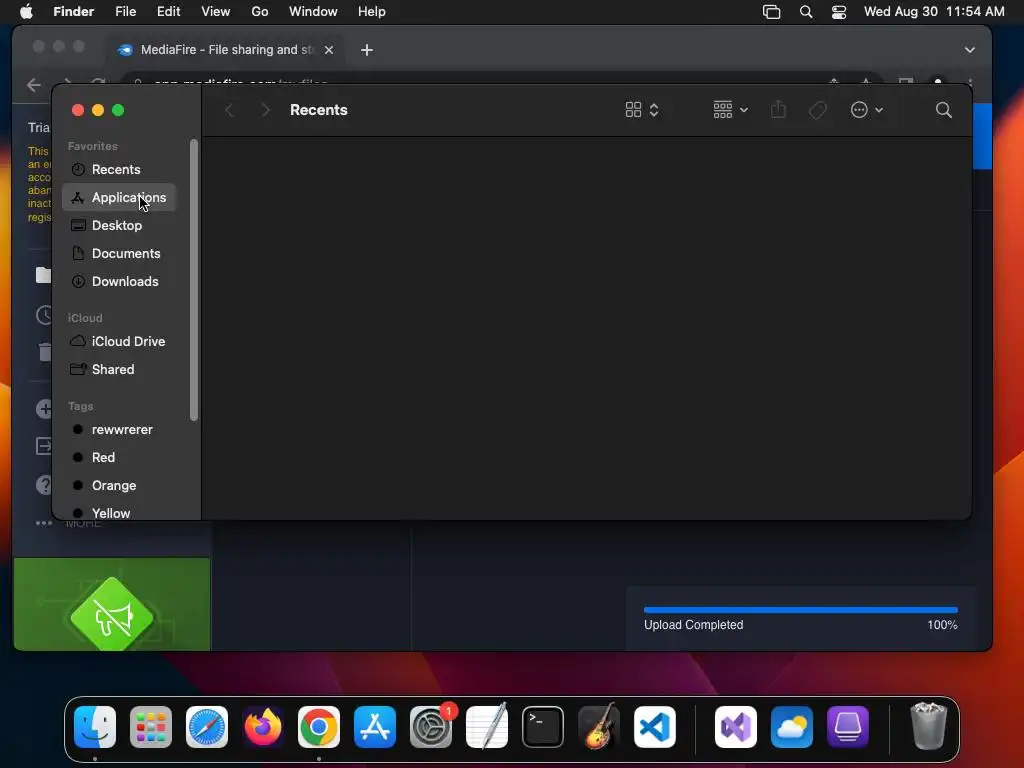Viewport: 1024px width, 768px height.
Task: Click the date and time clock
Action: (x=934, y=12)
